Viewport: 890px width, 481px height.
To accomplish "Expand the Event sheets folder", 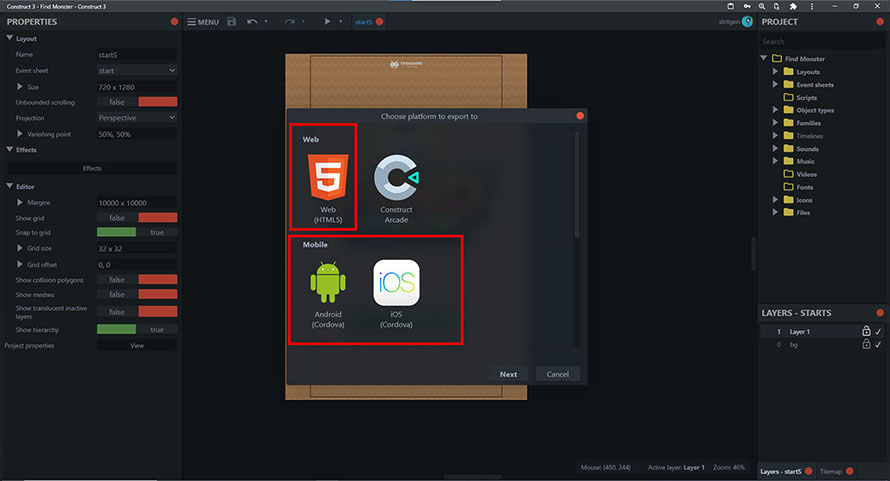I will tap(775, 84).
